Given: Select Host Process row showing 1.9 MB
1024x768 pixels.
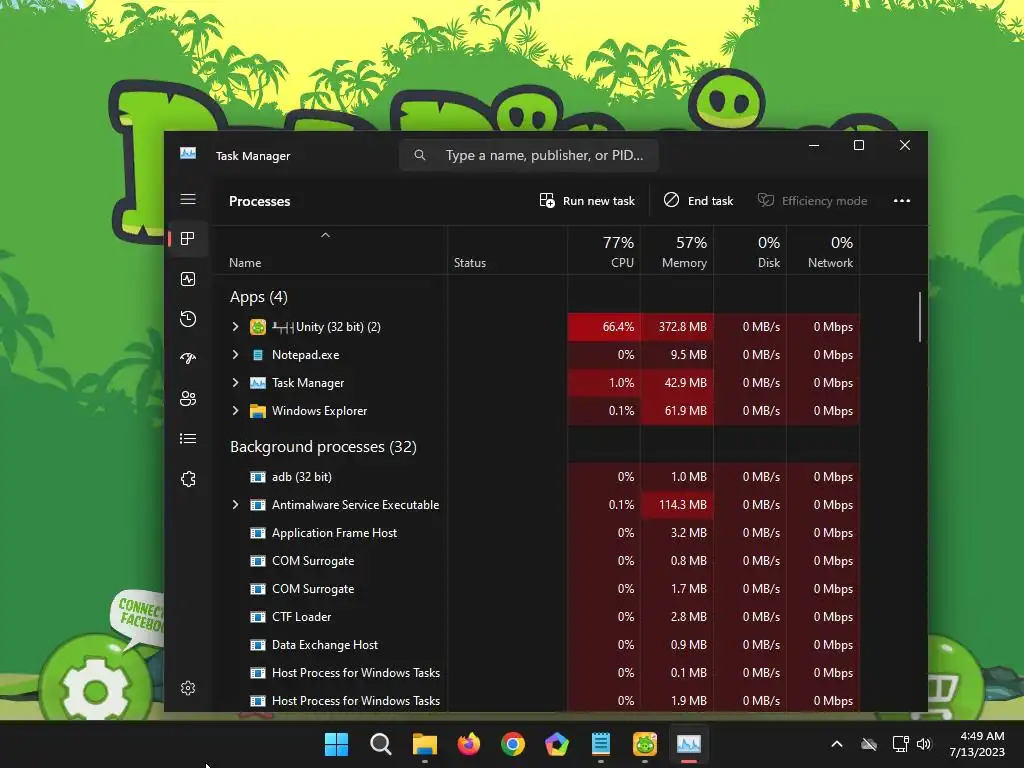Looking at the screenshot, I should pyautogui.click(x=536, y=701).
